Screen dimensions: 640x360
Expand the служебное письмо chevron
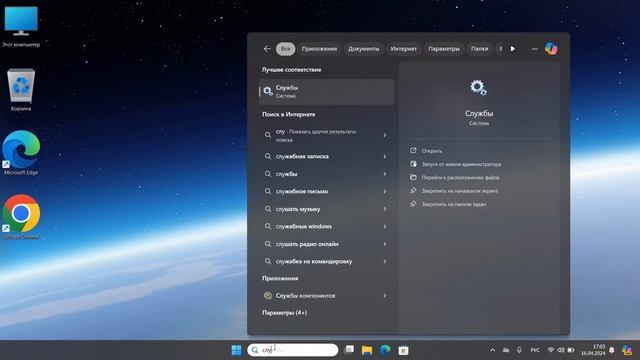pos(384,191)
